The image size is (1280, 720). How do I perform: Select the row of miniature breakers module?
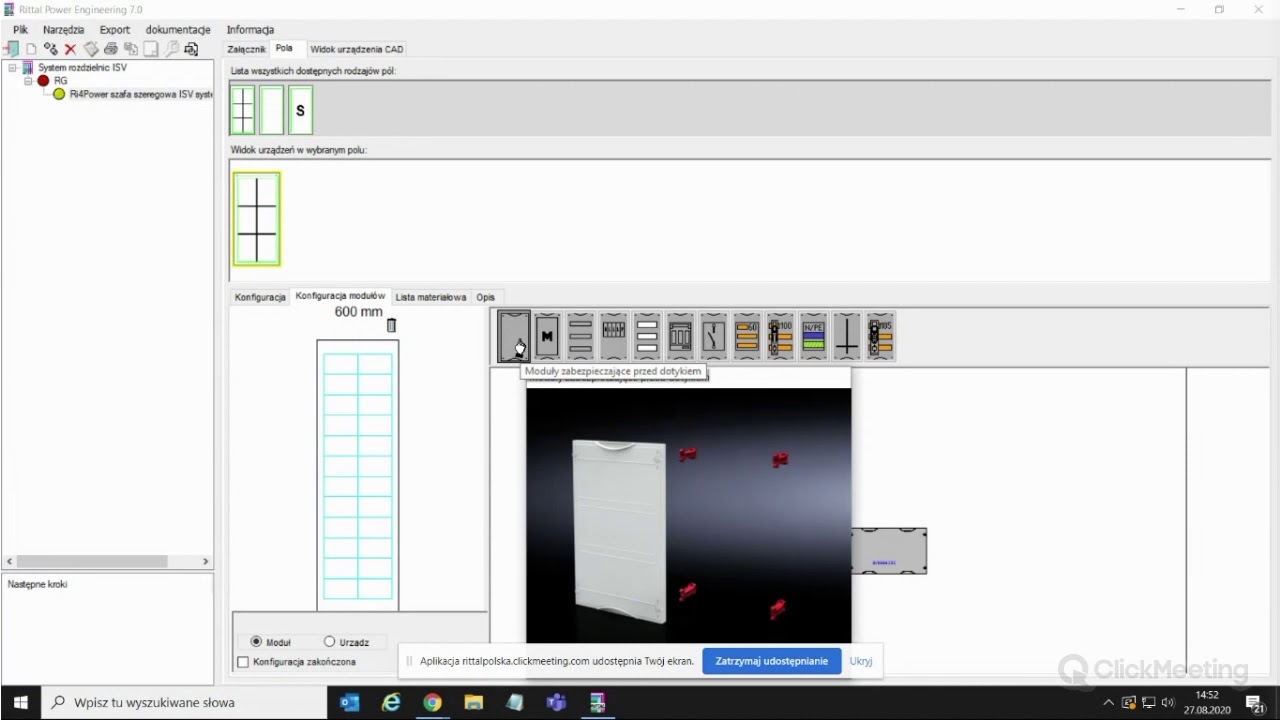point(614,336)
